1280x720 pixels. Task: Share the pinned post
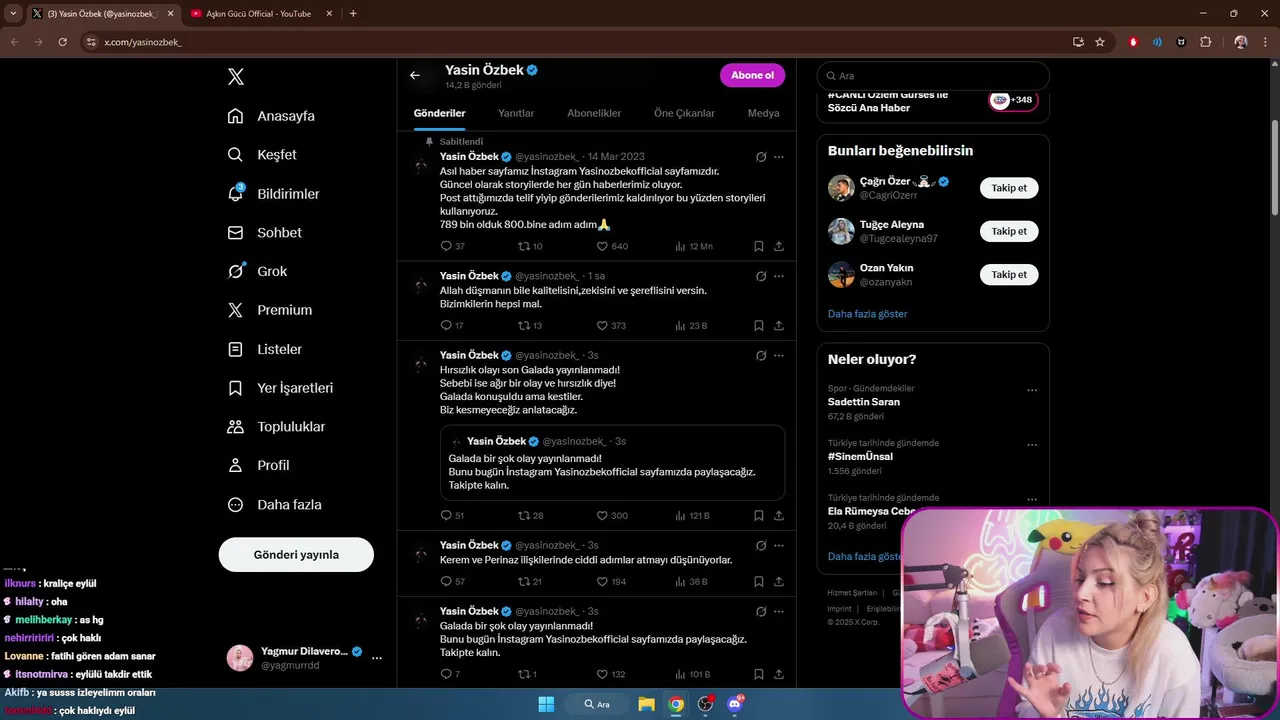pyautogui.click(x=779, y=246)
